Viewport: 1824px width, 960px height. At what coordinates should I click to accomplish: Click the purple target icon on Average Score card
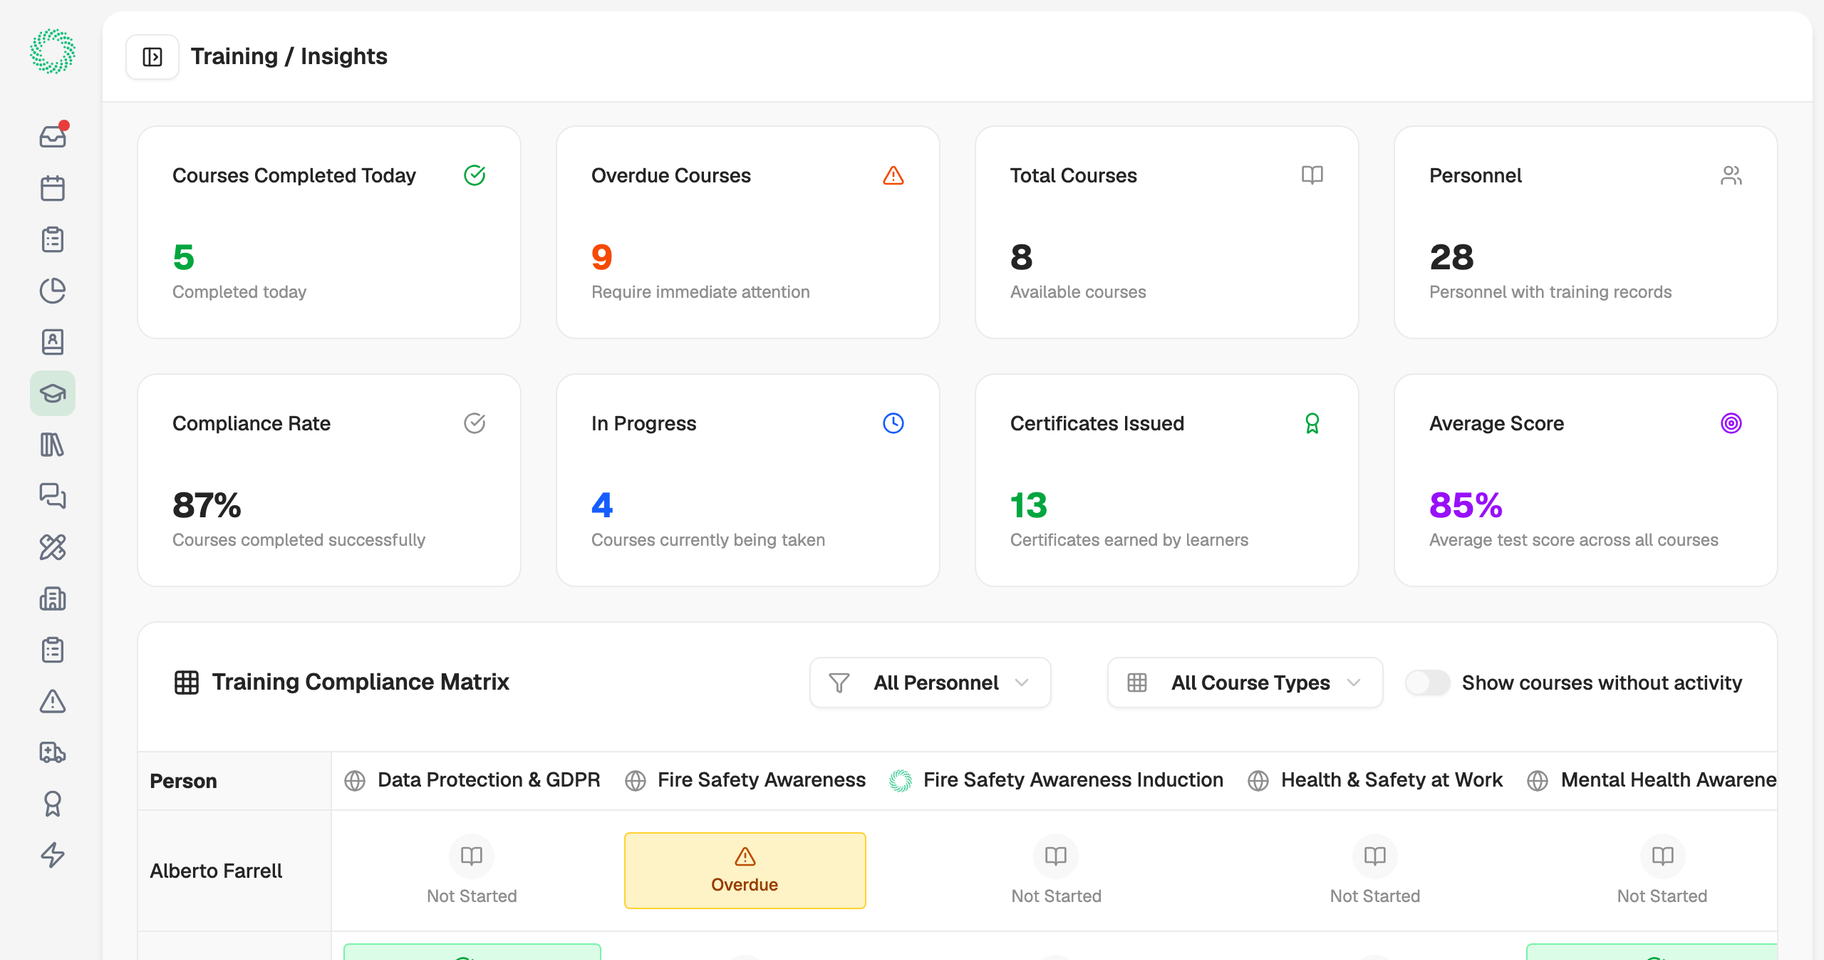(x=1732, y=423)
